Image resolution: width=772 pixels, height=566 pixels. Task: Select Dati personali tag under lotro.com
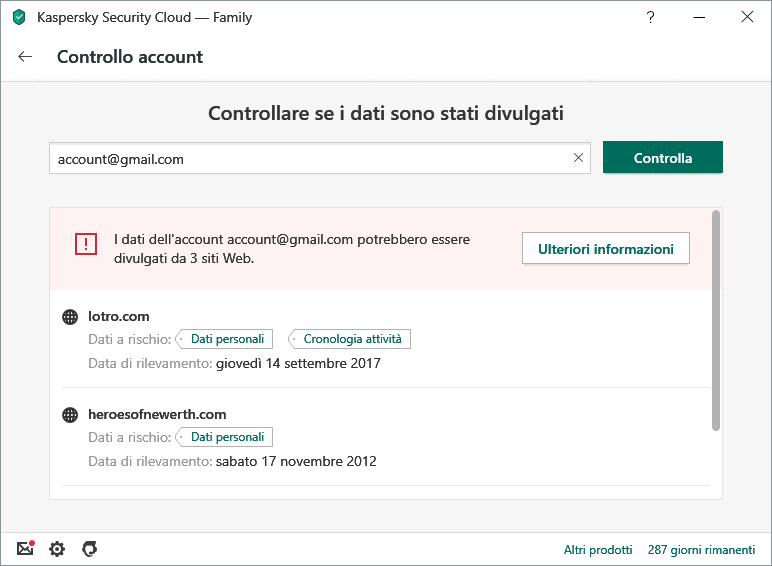tap(226, 339)
